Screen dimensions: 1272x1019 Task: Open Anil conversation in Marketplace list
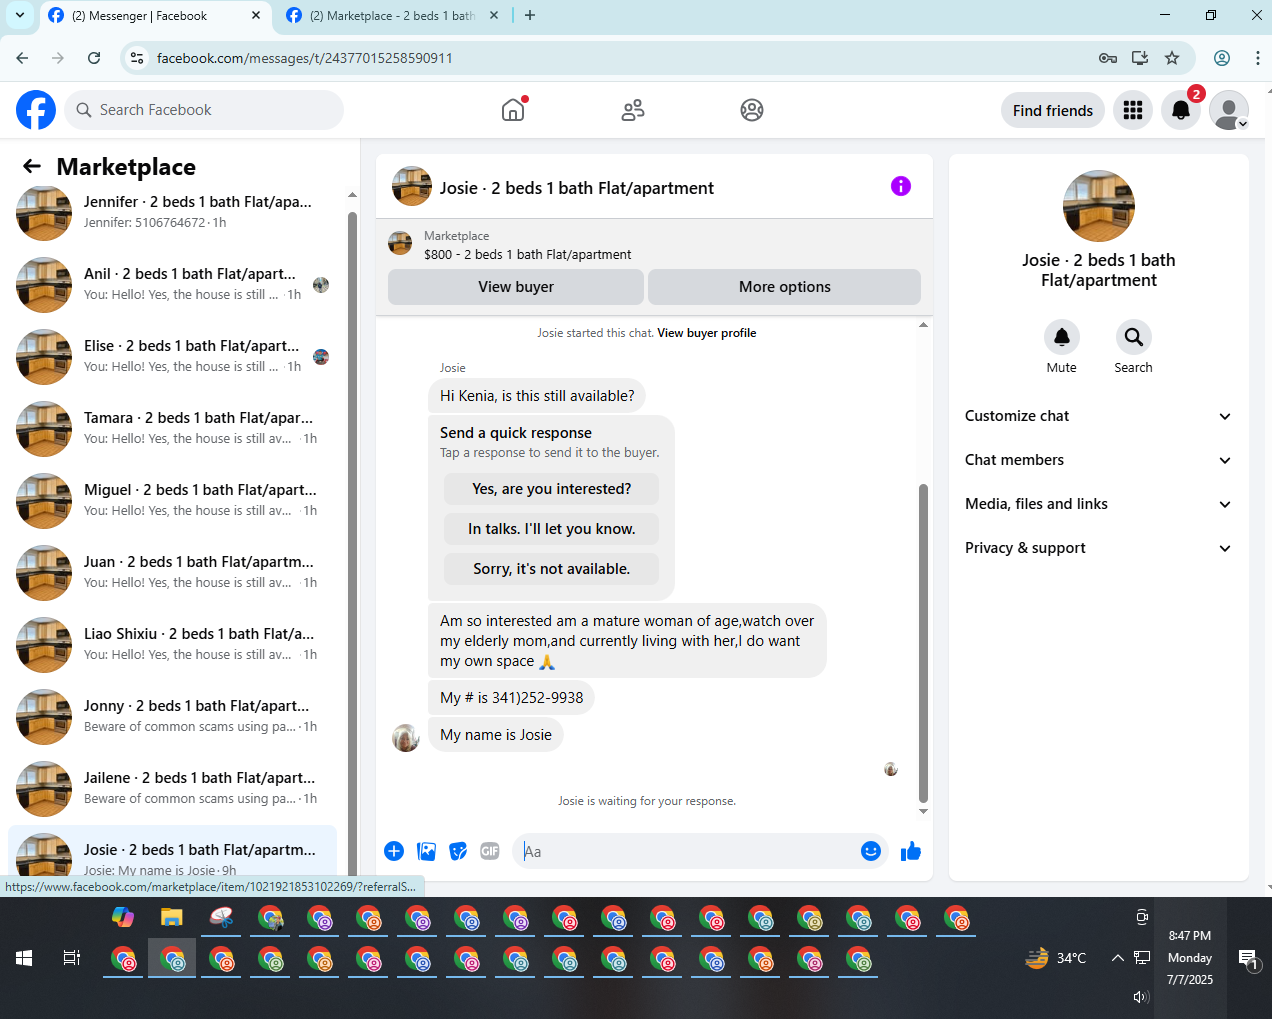(172, 285)
